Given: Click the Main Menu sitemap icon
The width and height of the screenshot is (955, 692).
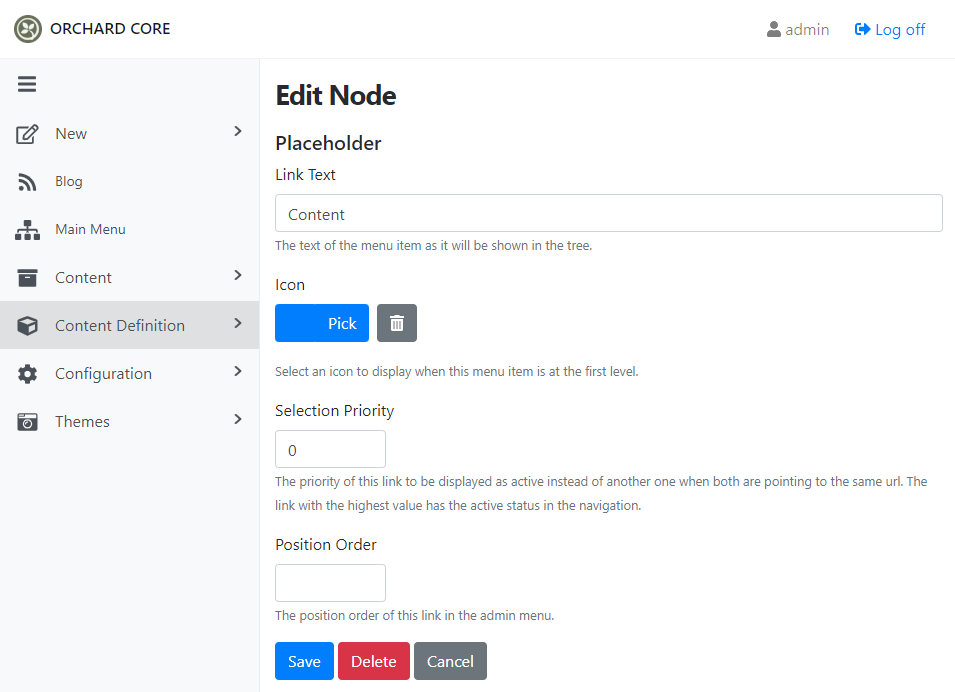Looking at the screenshot, I should pos(27,230).
